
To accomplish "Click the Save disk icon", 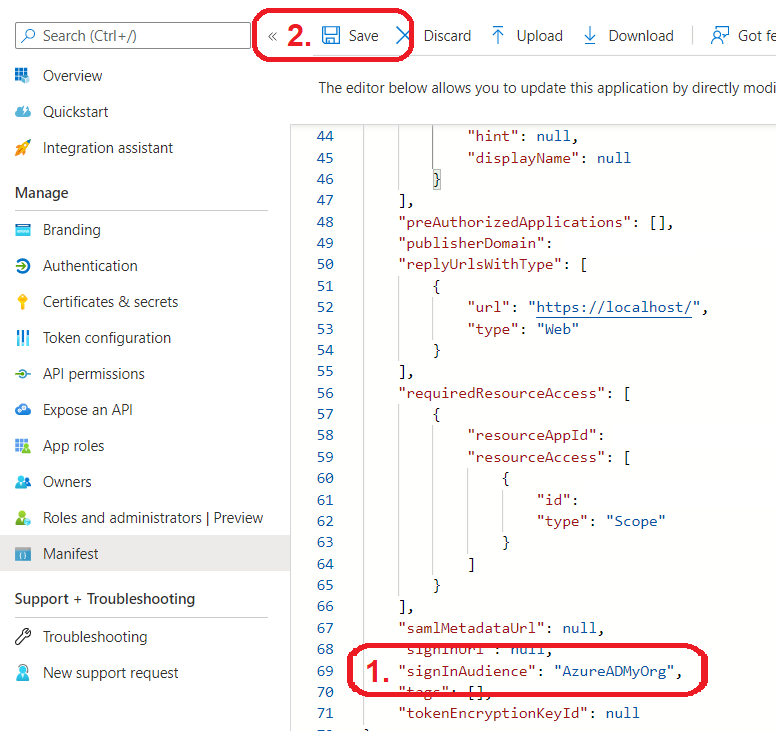I will click(x=331, y=36).
